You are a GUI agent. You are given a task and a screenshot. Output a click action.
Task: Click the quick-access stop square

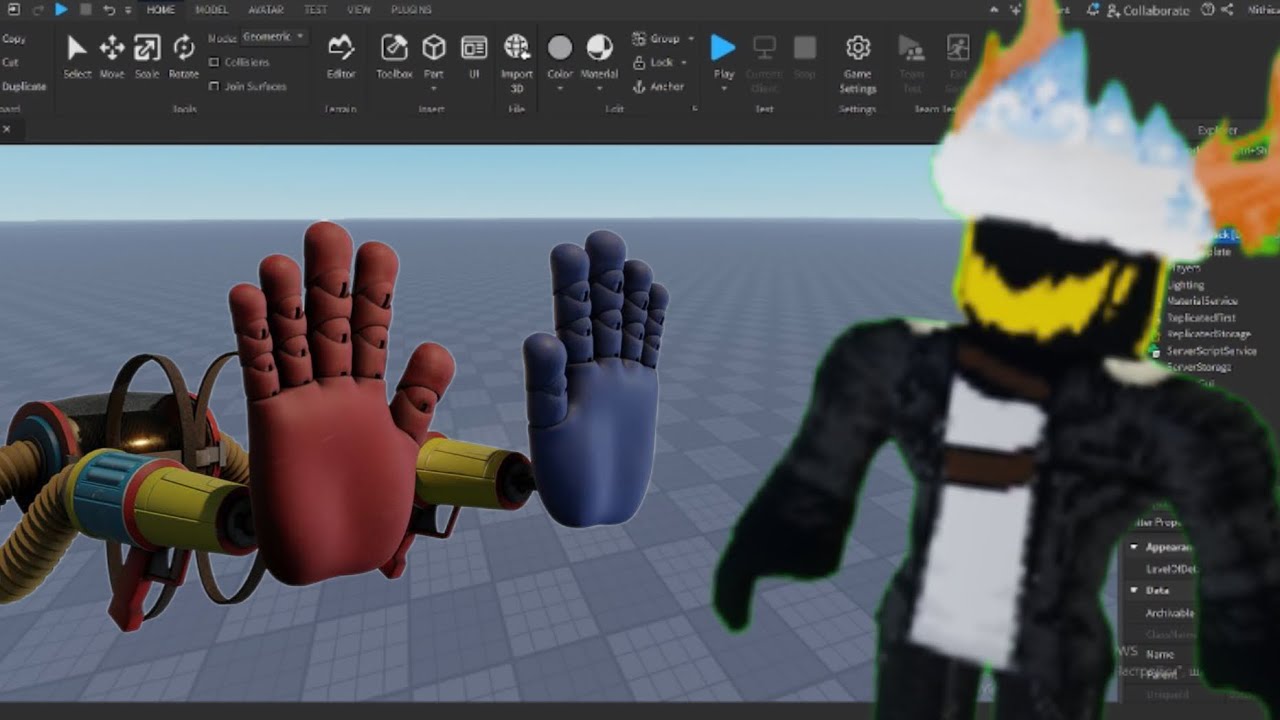(86, 9)
